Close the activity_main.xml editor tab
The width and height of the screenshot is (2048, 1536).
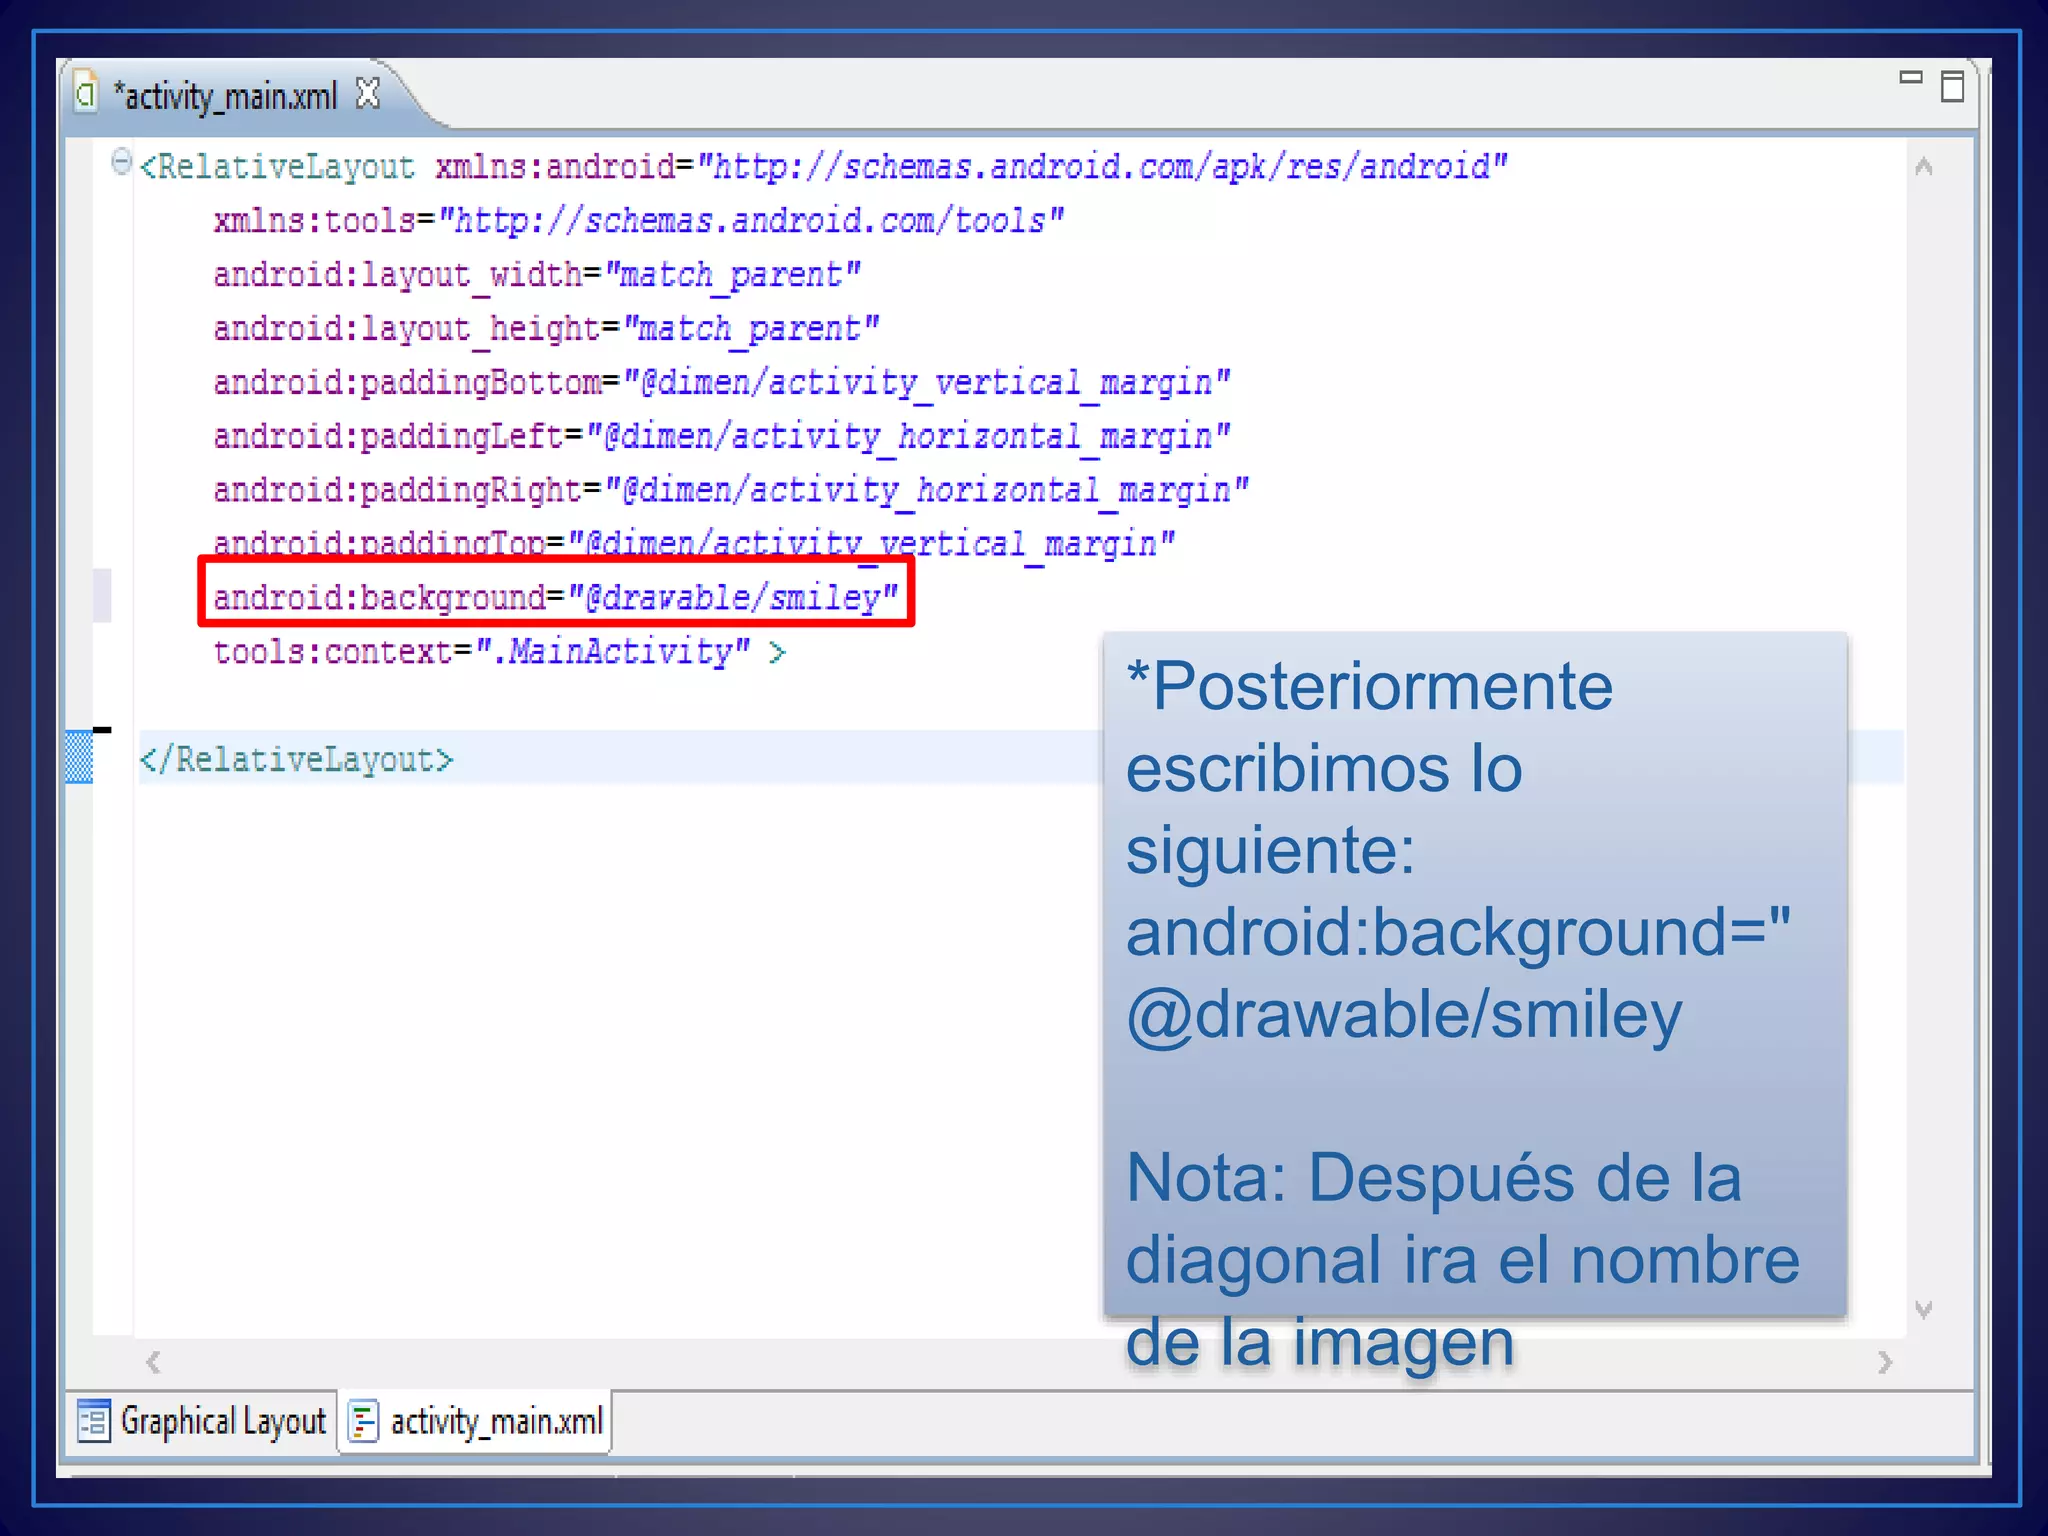coord(368,95)
